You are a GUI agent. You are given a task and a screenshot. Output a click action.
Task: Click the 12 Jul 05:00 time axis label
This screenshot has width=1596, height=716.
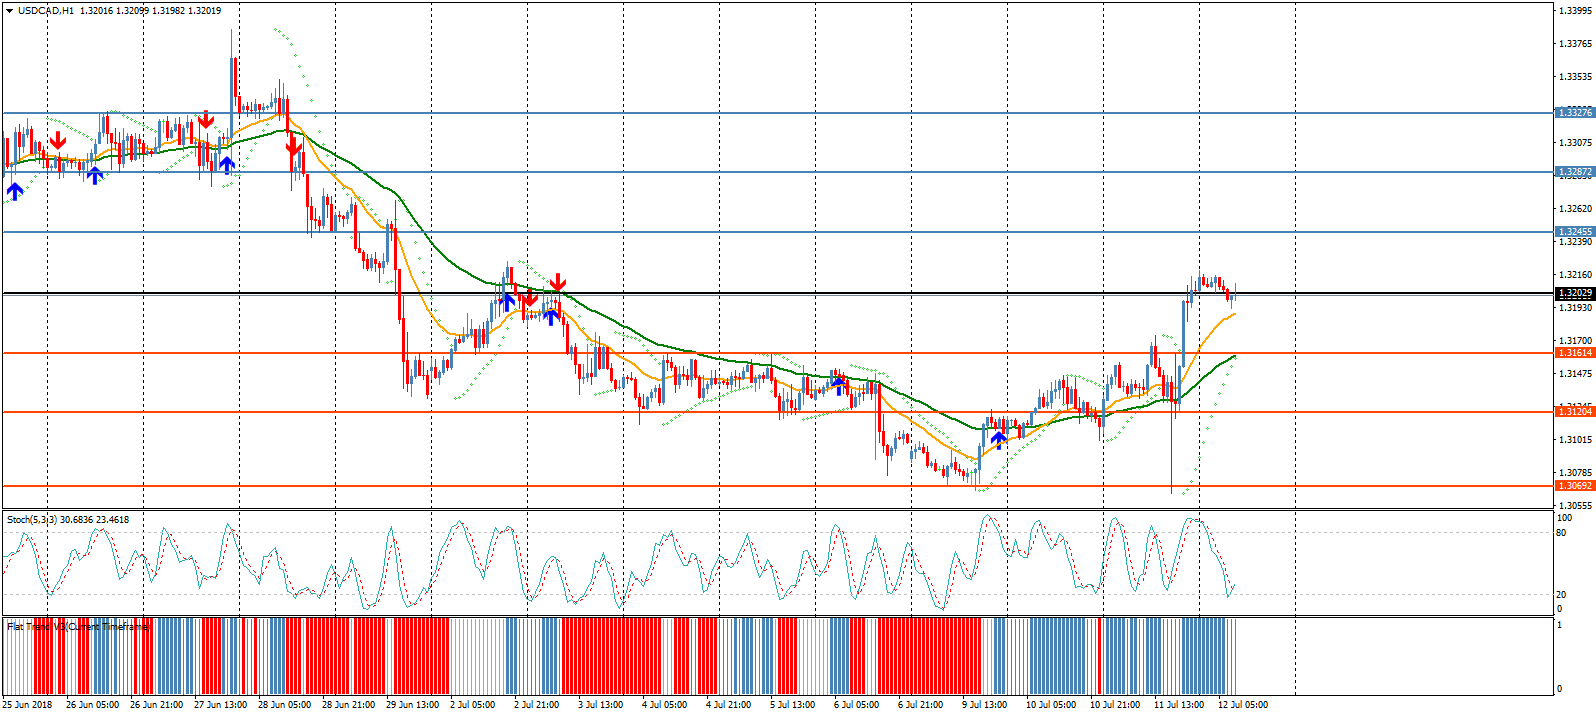click(1242, 705)
